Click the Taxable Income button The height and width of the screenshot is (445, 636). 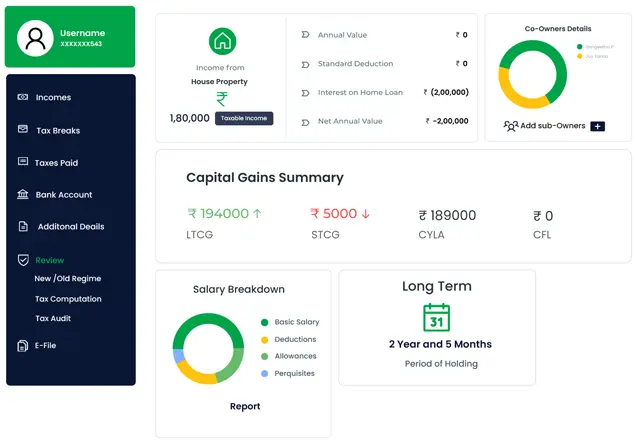243,118
